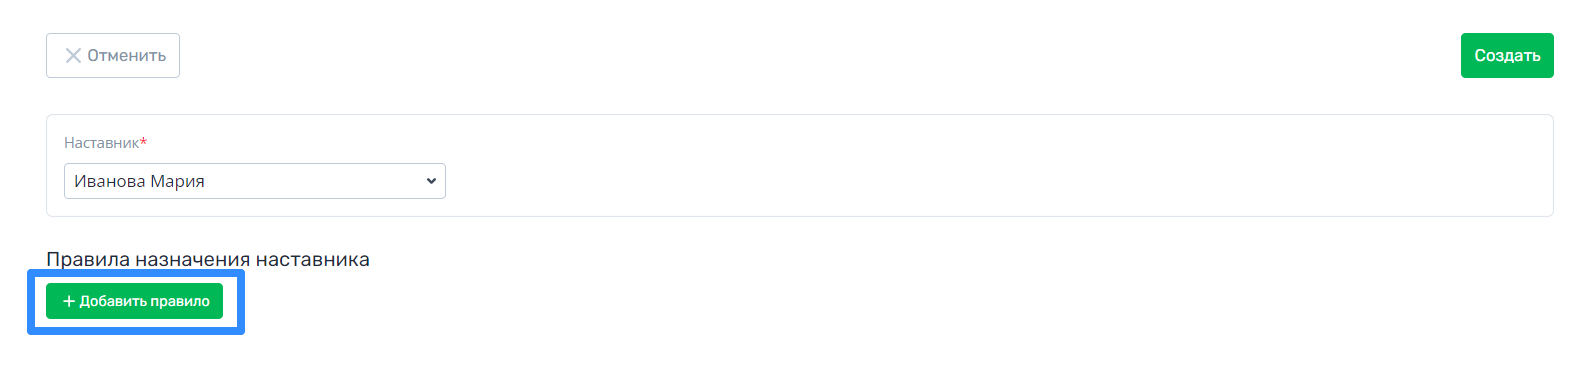Select the Иванова Мария value text
Screen dimensions: 1590x375
tap(139, 181)
